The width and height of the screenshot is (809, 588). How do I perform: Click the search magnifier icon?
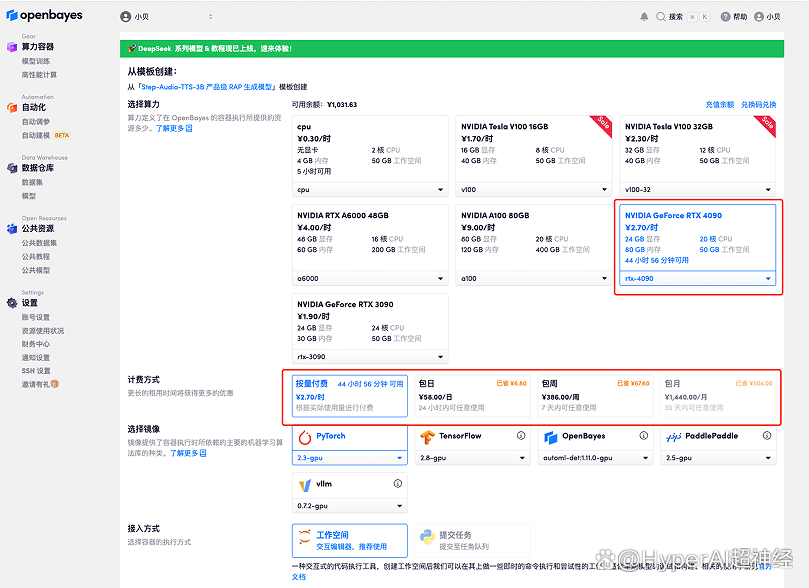coord(660,17)
